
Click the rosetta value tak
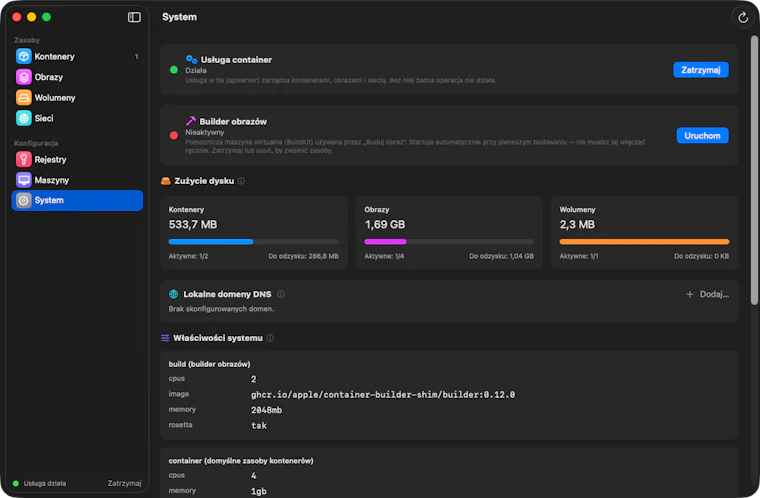[x=259, y=426]
